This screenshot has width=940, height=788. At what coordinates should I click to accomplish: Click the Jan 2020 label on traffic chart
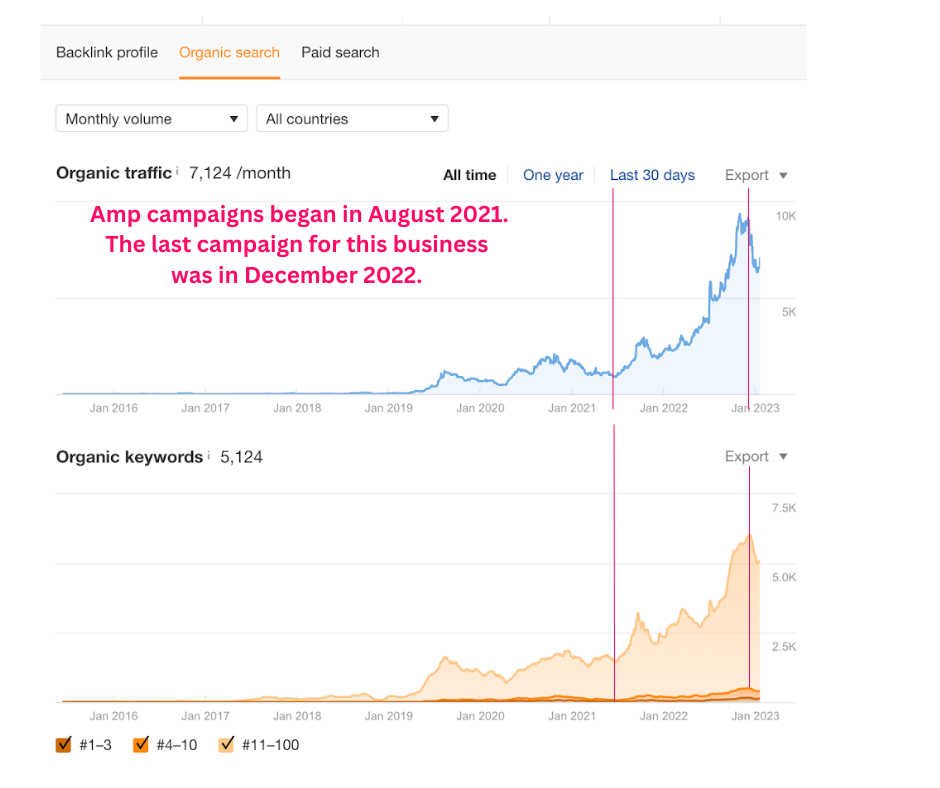click(479, 408)
